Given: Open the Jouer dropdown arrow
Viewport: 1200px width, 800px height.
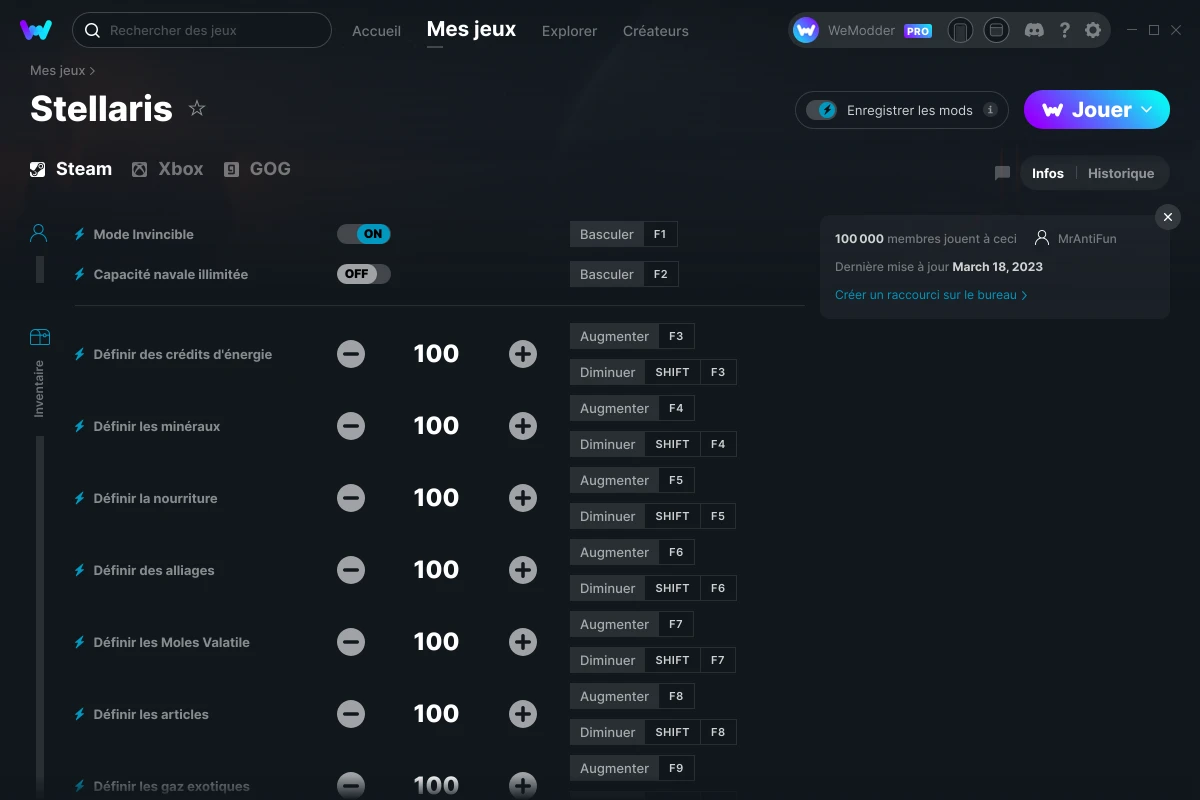Looking at the screenshot, I should (x=1147, y=110).
